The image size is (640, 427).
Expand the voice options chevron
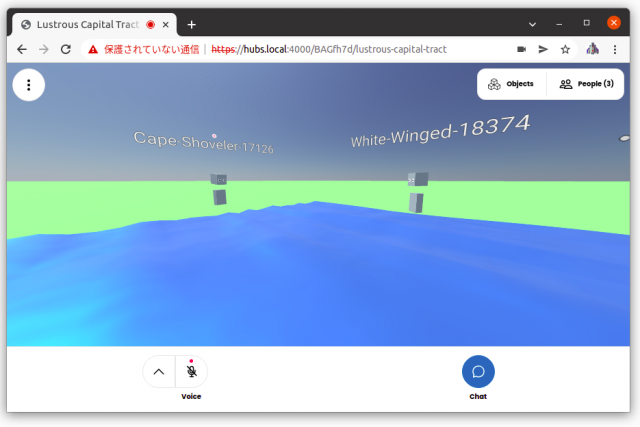159,371
